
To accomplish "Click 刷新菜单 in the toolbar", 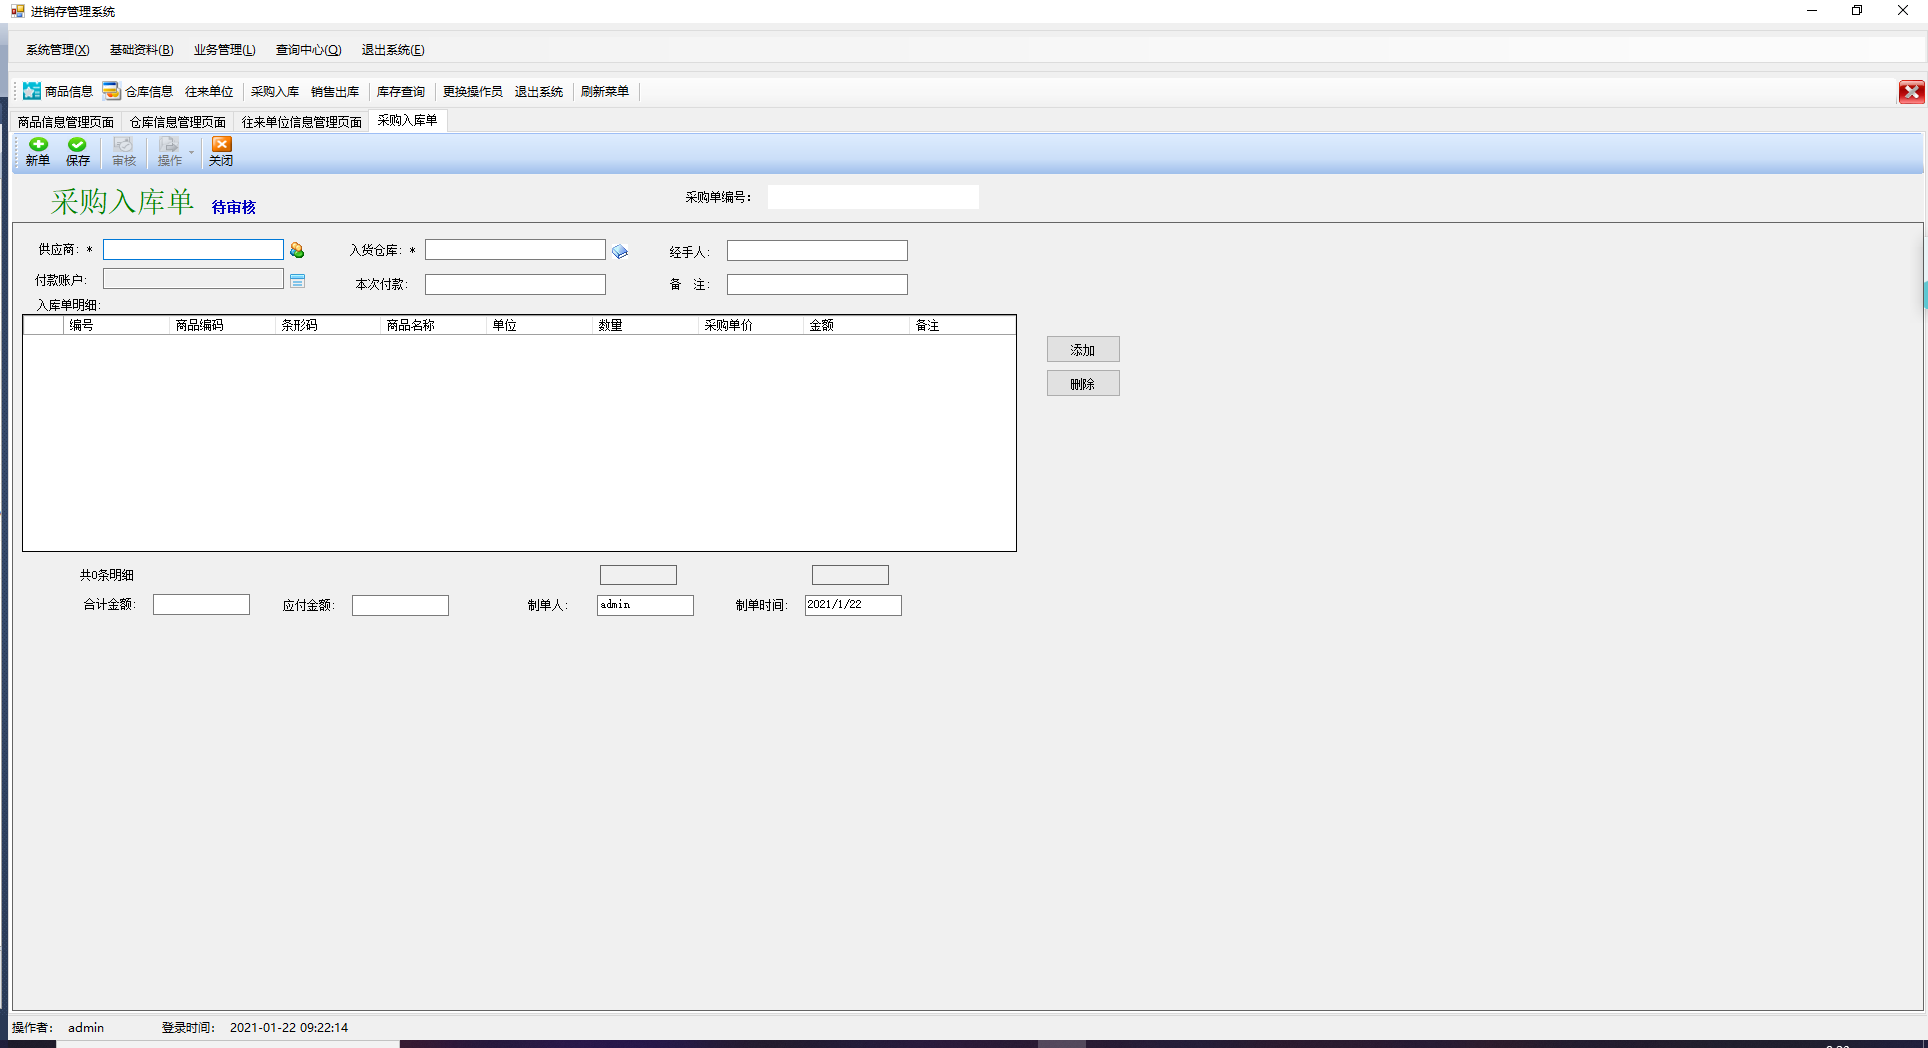I will click(605, 91).
